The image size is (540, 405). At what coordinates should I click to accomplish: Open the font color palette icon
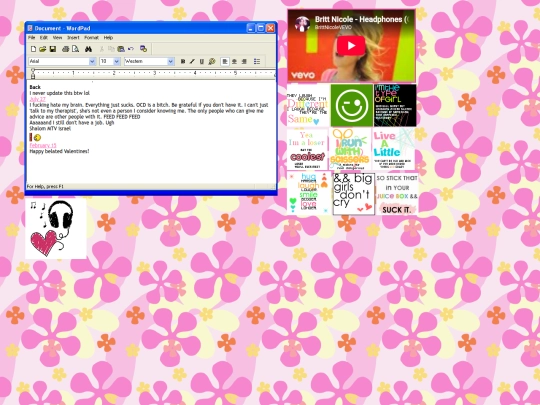click(212, 61)
